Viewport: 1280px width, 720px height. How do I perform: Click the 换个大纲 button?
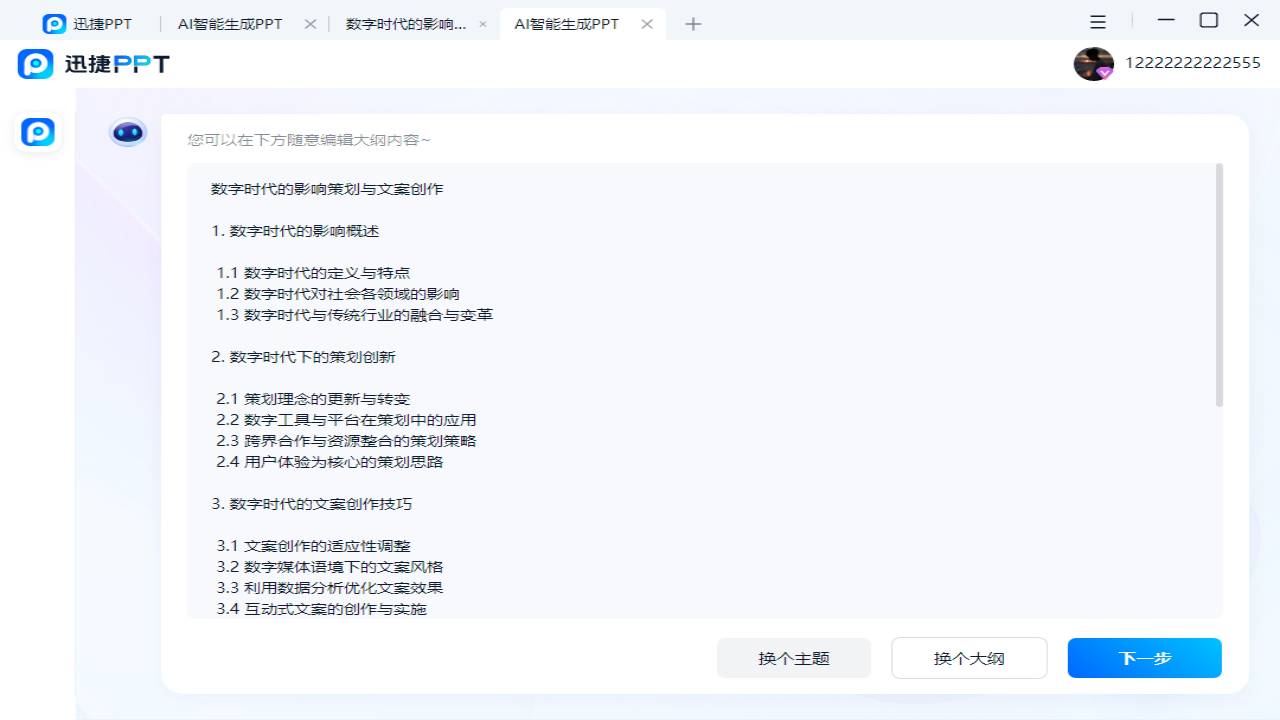click(968, 657)
